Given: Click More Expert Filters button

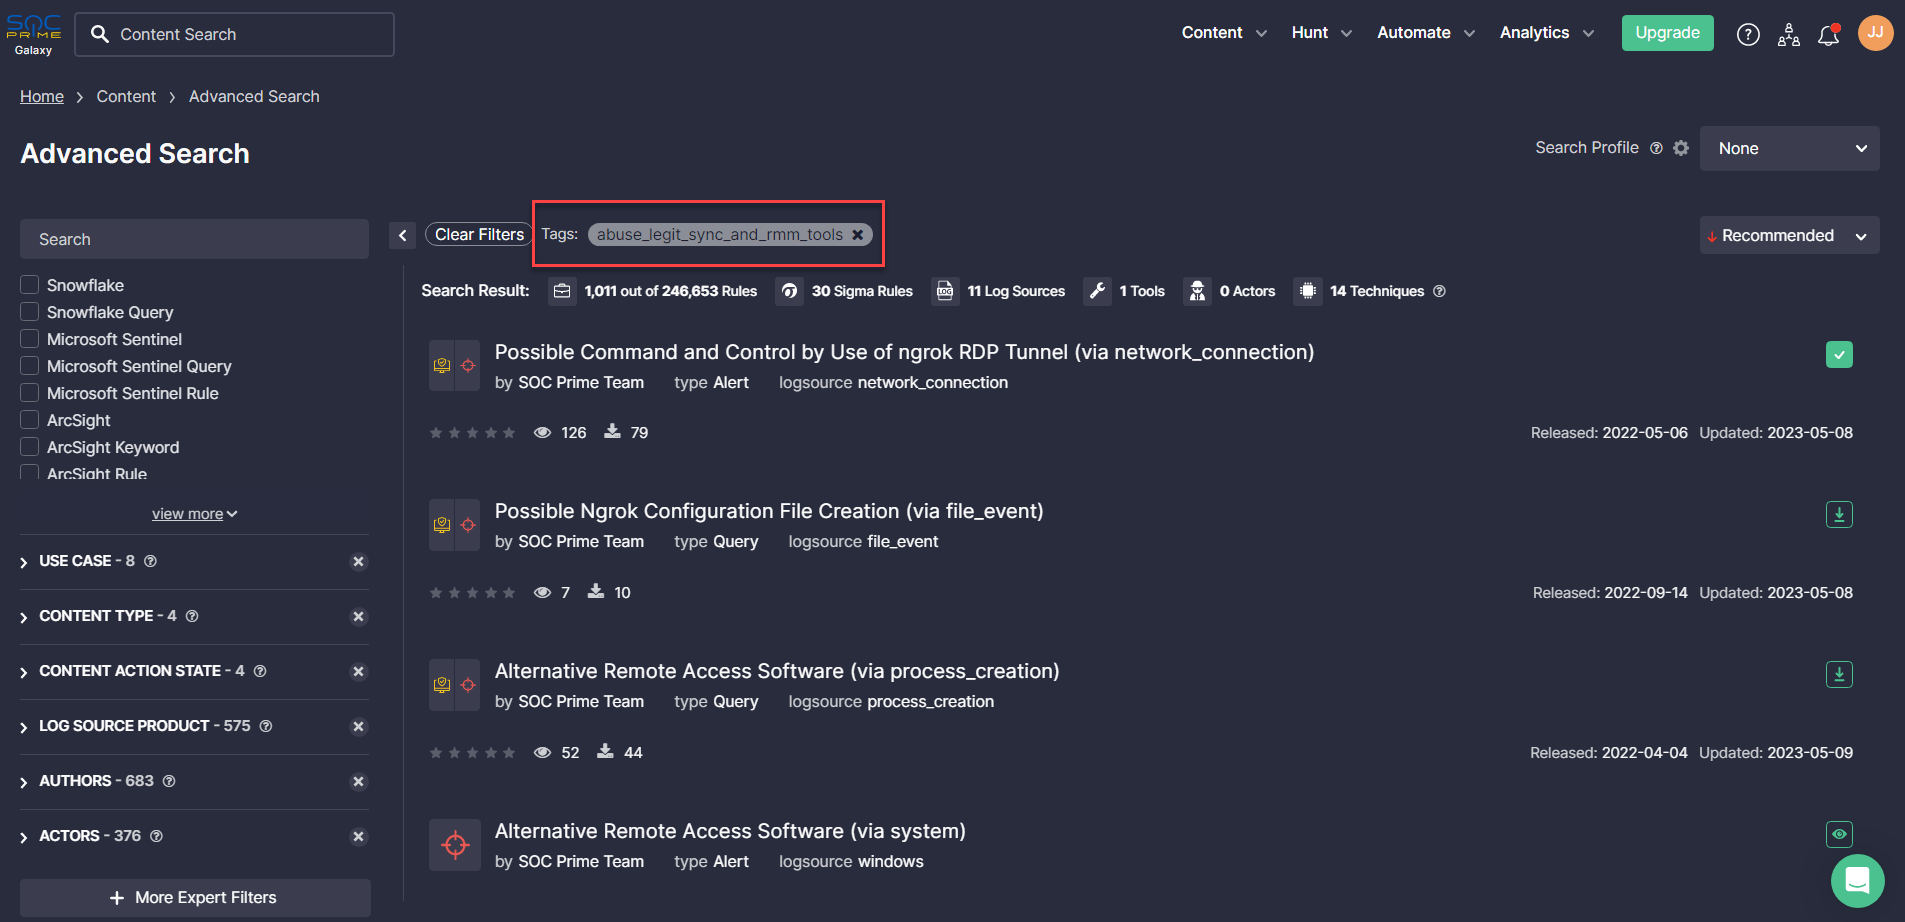Looking at the screenshot, I should 195,898.
